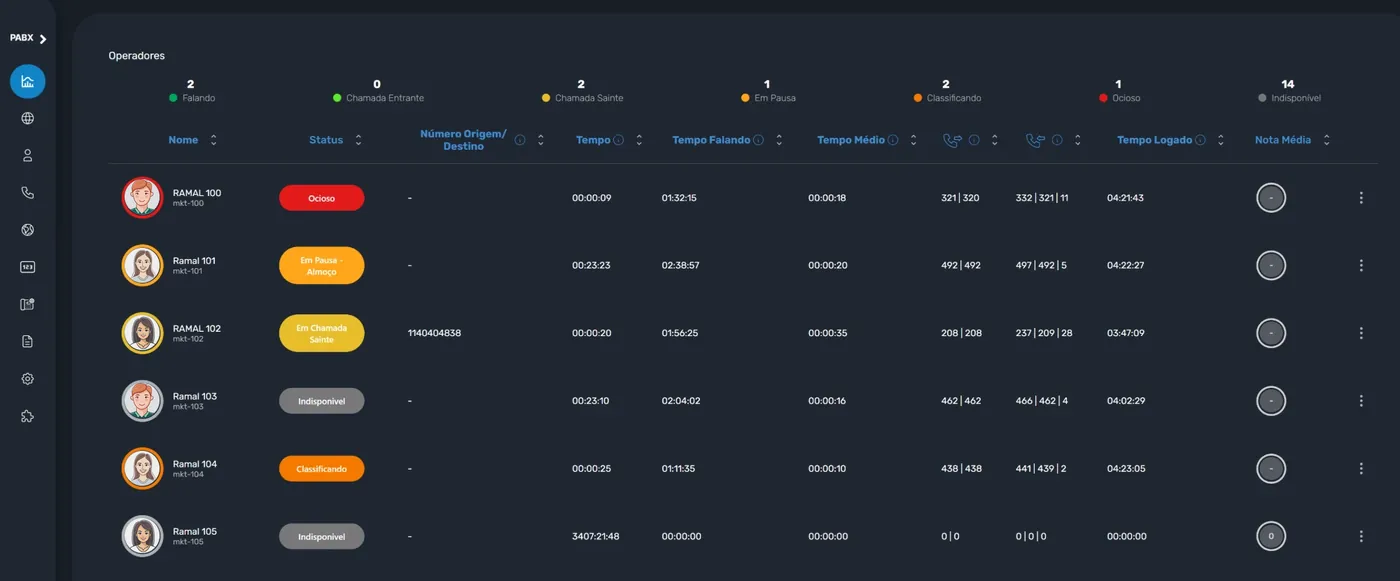The width and height of the screenshot is (1400, 581).
Task: Filter by Em Pausa counter
Action: [x=768, y=91]
